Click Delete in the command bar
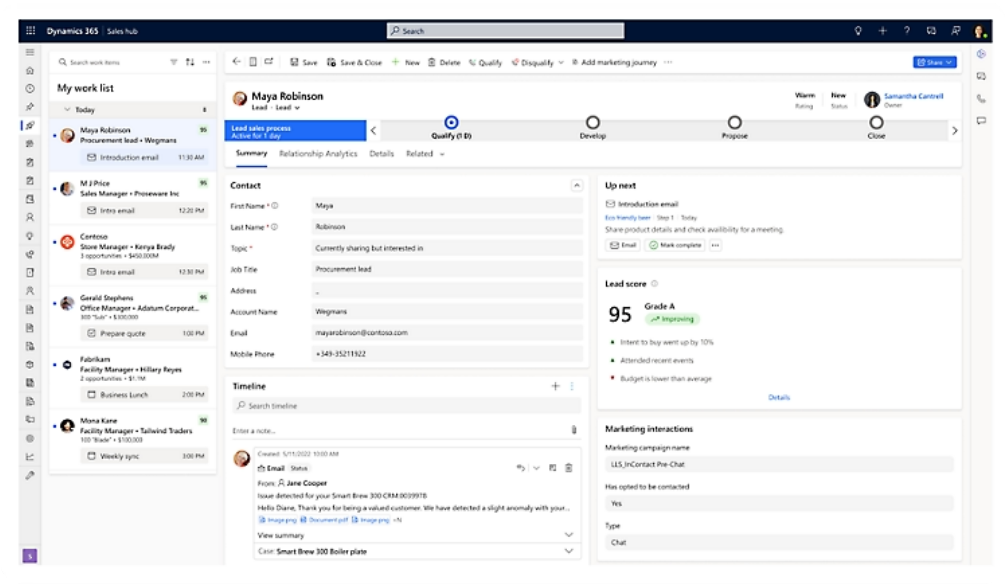Image resolution: width=1006 pixels, height=584 pixels. (x=444, y=62)
